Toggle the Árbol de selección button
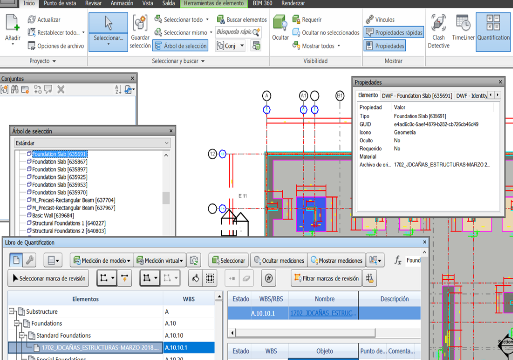The image size is (513, 360). tap(180, 46)
